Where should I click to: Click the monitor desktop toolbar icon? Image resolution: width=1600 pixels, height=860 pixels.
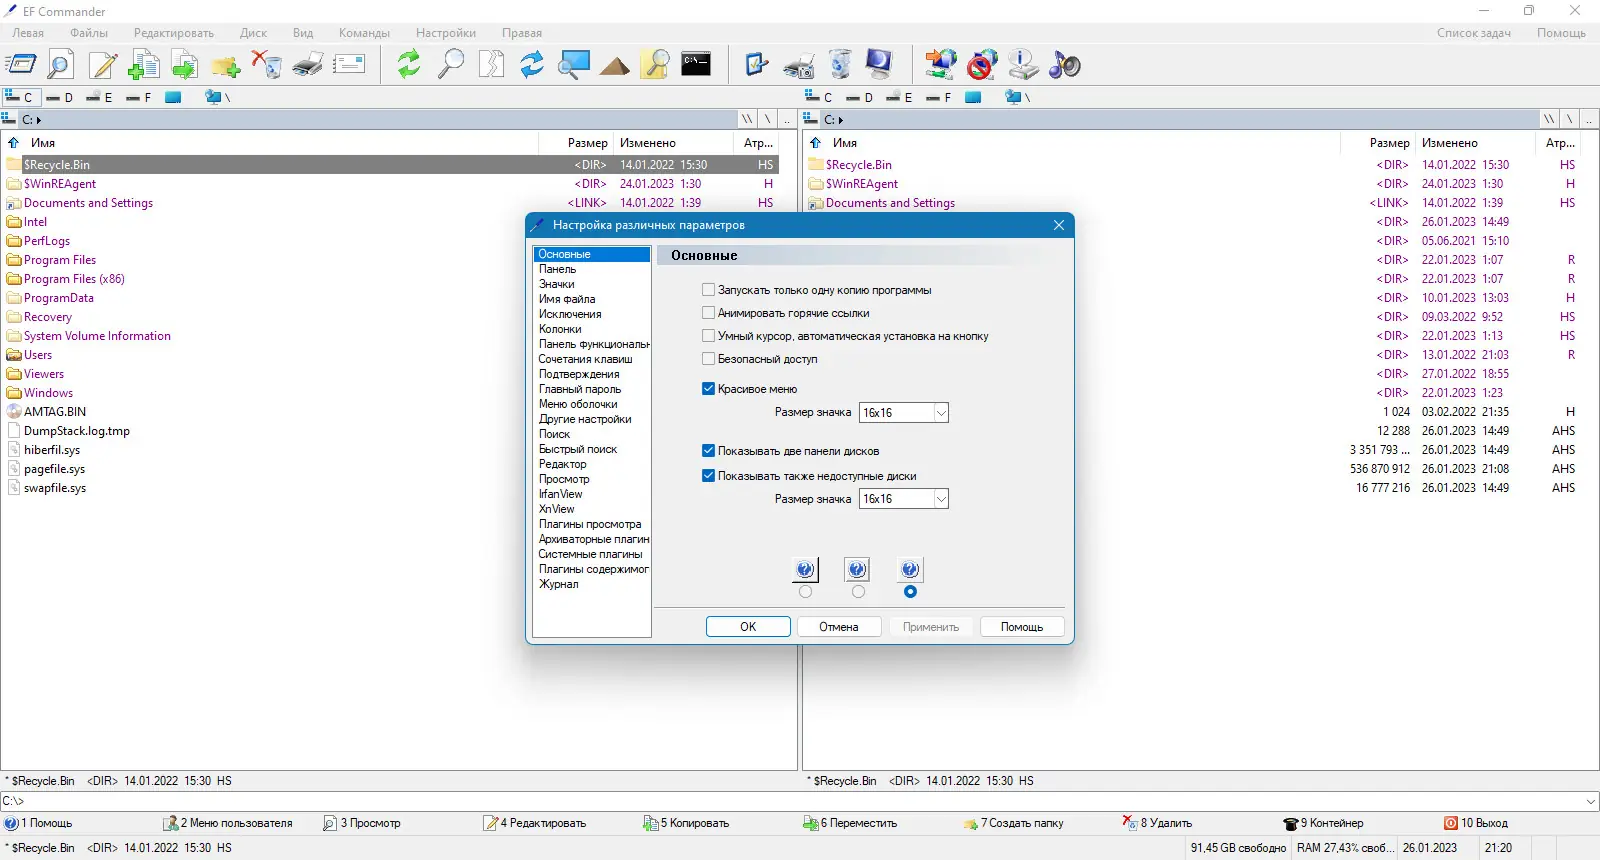879,65
